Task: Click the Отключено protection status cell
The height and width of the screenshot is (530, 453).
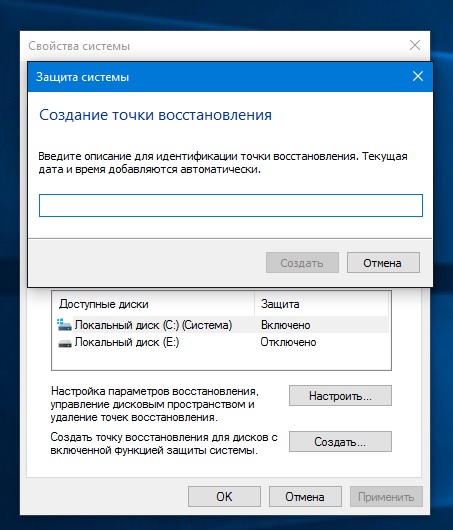Action: click(x=288, y=342)
